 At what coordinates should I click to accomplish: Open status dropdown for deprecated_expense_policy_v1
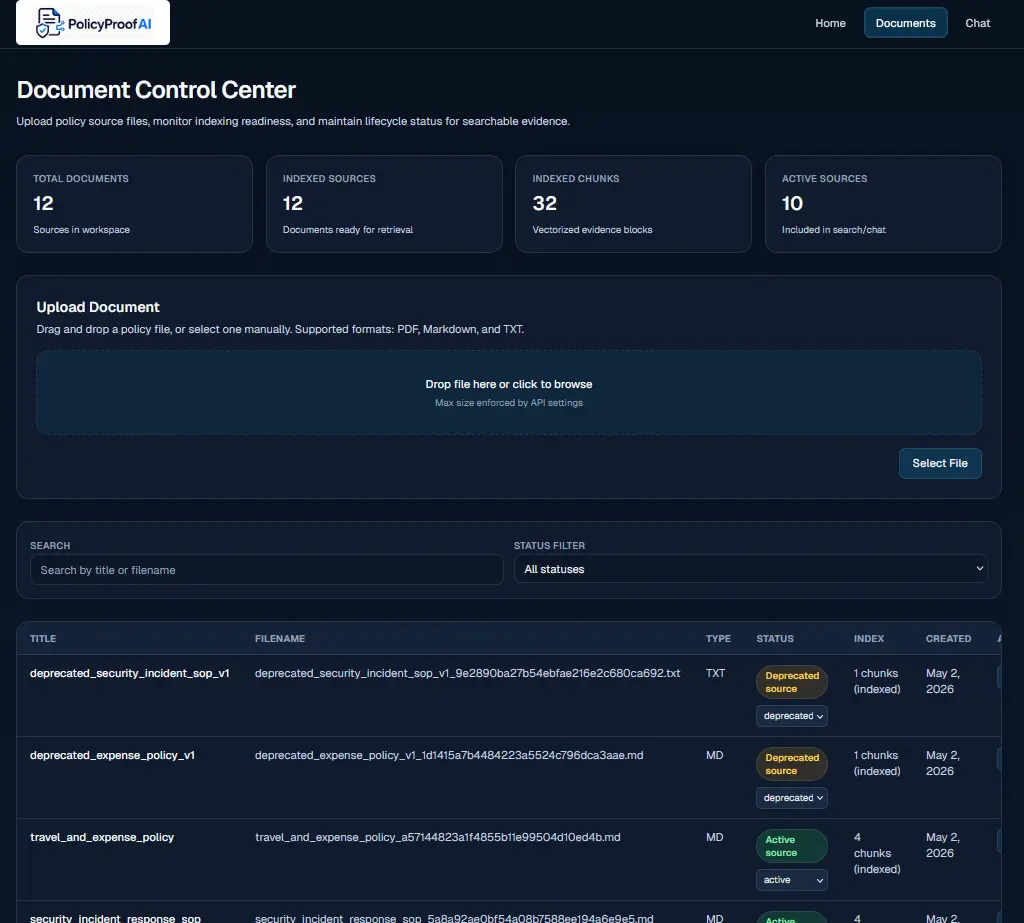792,798
